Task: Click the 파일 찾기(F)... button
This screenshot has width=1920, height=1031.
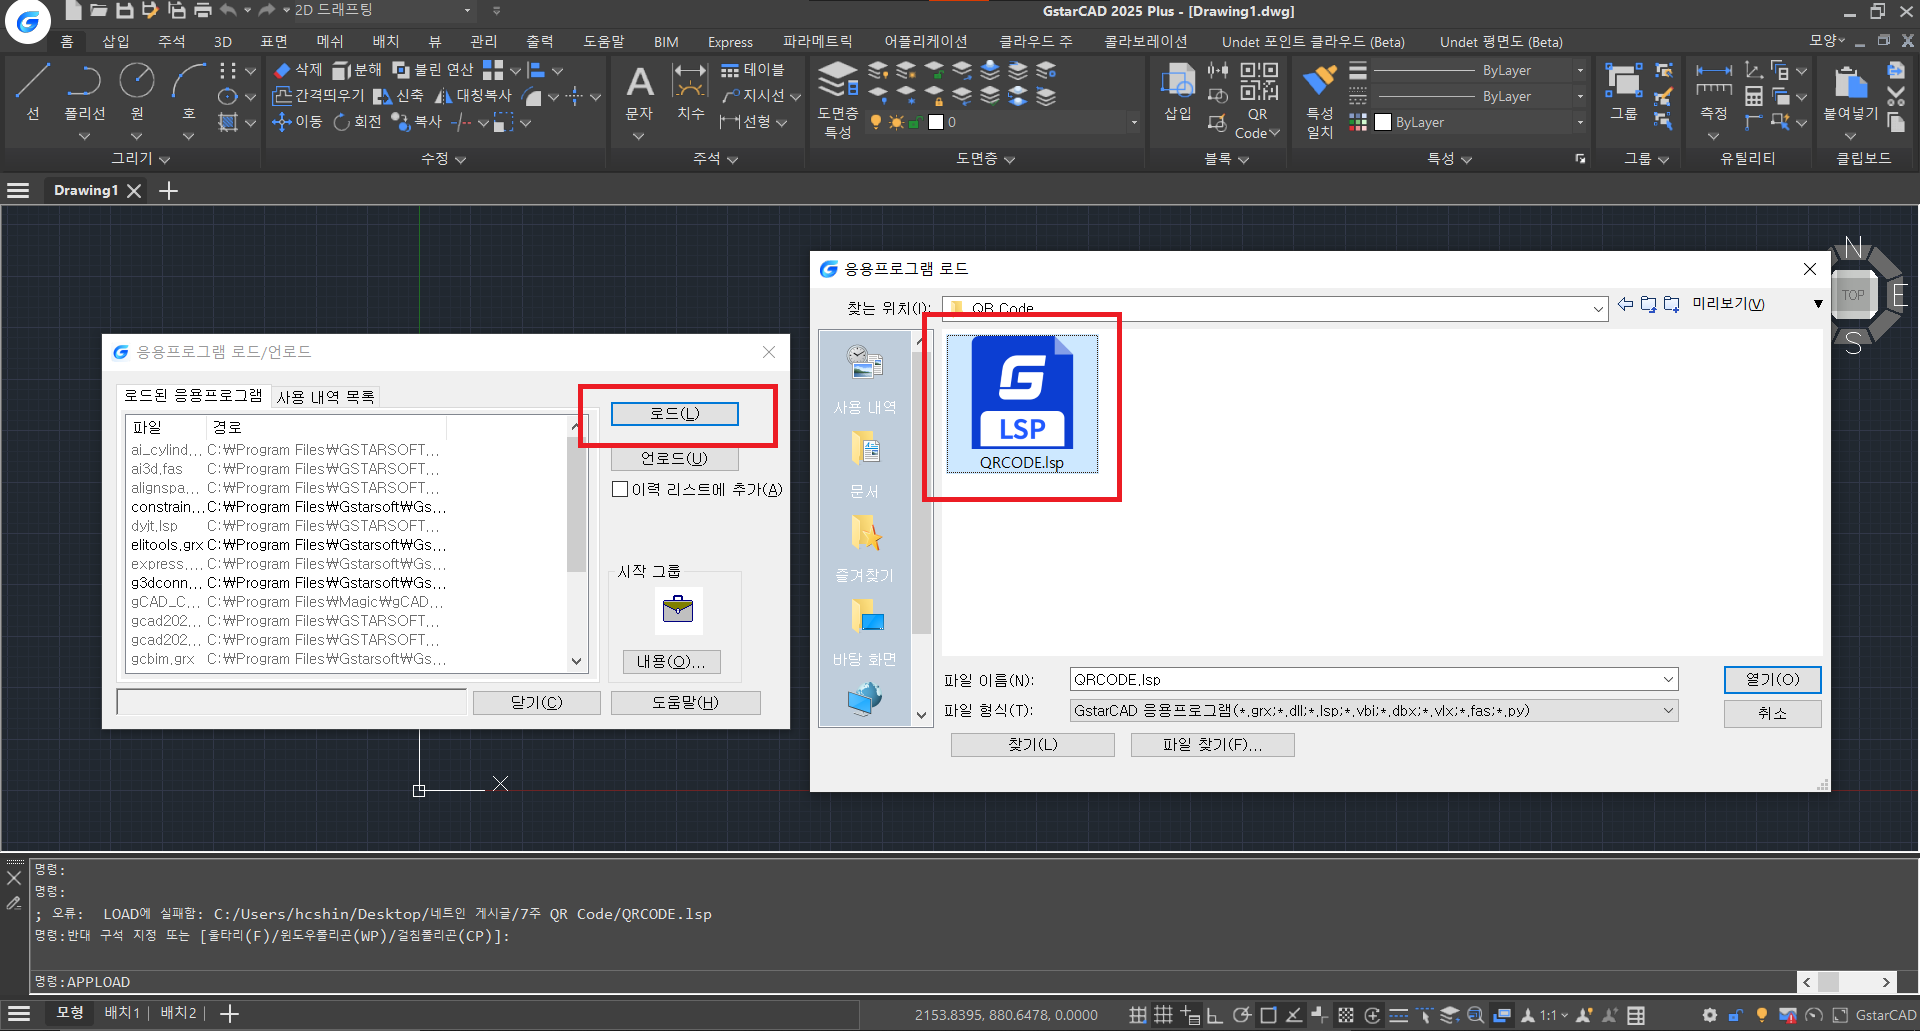Action: (x=1213, y=745)
